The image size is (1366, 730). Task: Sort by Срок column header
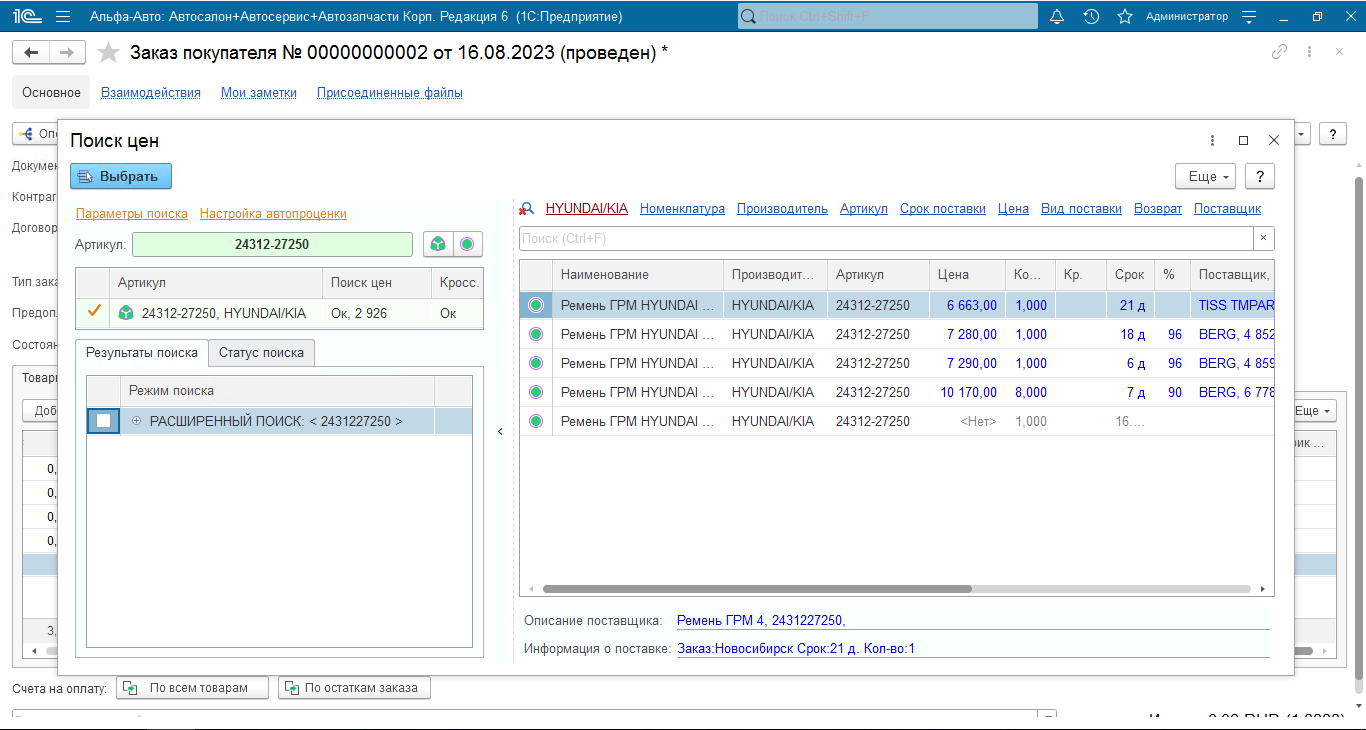click(x=1130, y=274)
